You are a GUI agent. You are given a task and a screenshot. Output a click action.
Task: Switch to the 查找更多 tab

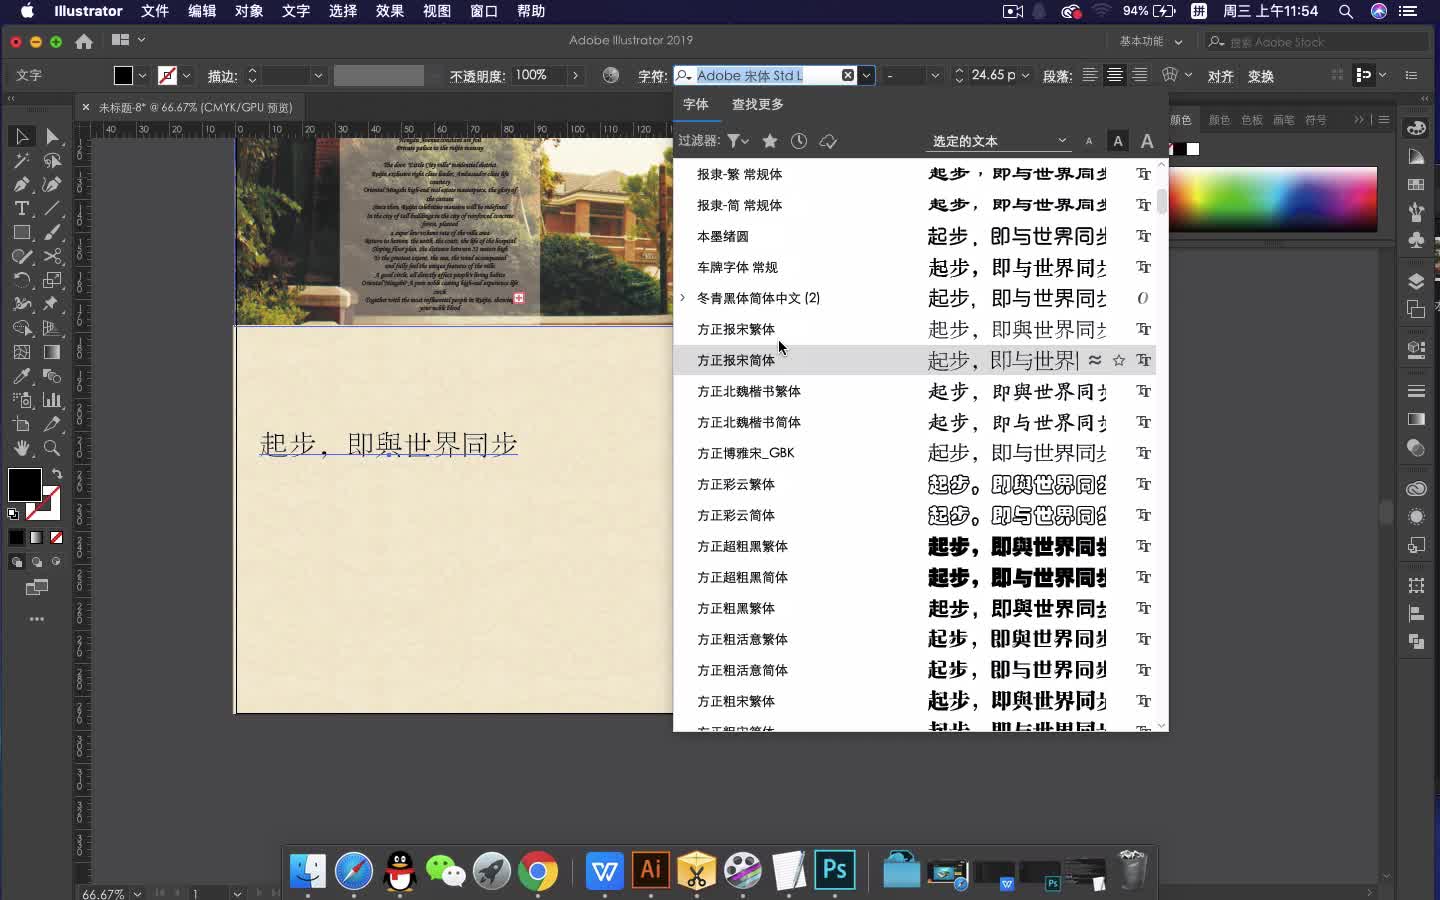[759, 104]
